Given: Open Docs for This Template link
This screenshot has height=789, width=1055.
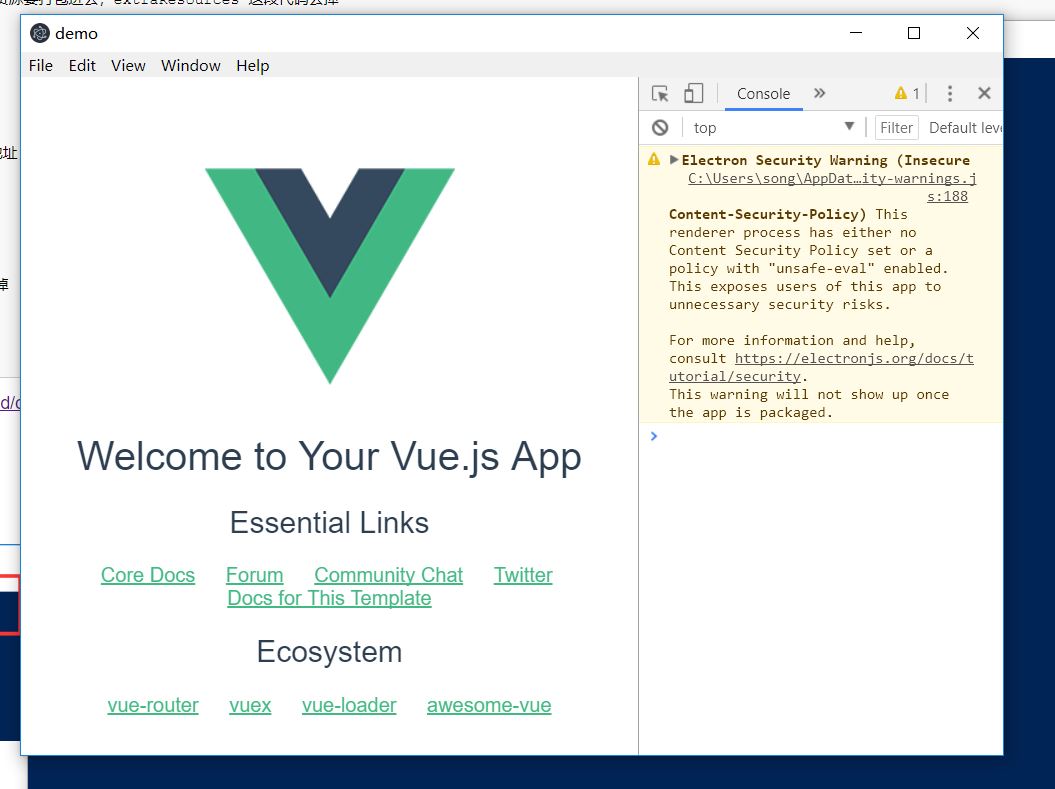Looking at the screenshot, I should coord(329,598).
